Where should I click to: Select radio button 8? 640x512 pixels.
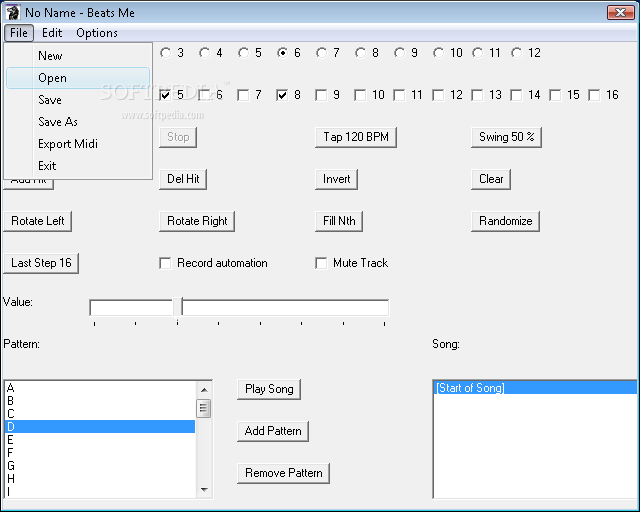(x=361, y=53)
